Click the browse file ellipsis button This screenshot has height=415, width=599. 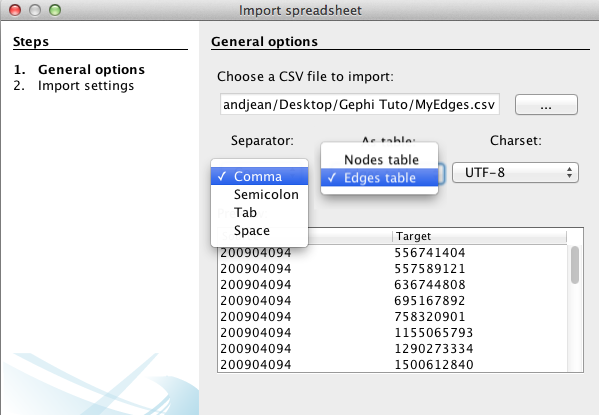point(546,105)
